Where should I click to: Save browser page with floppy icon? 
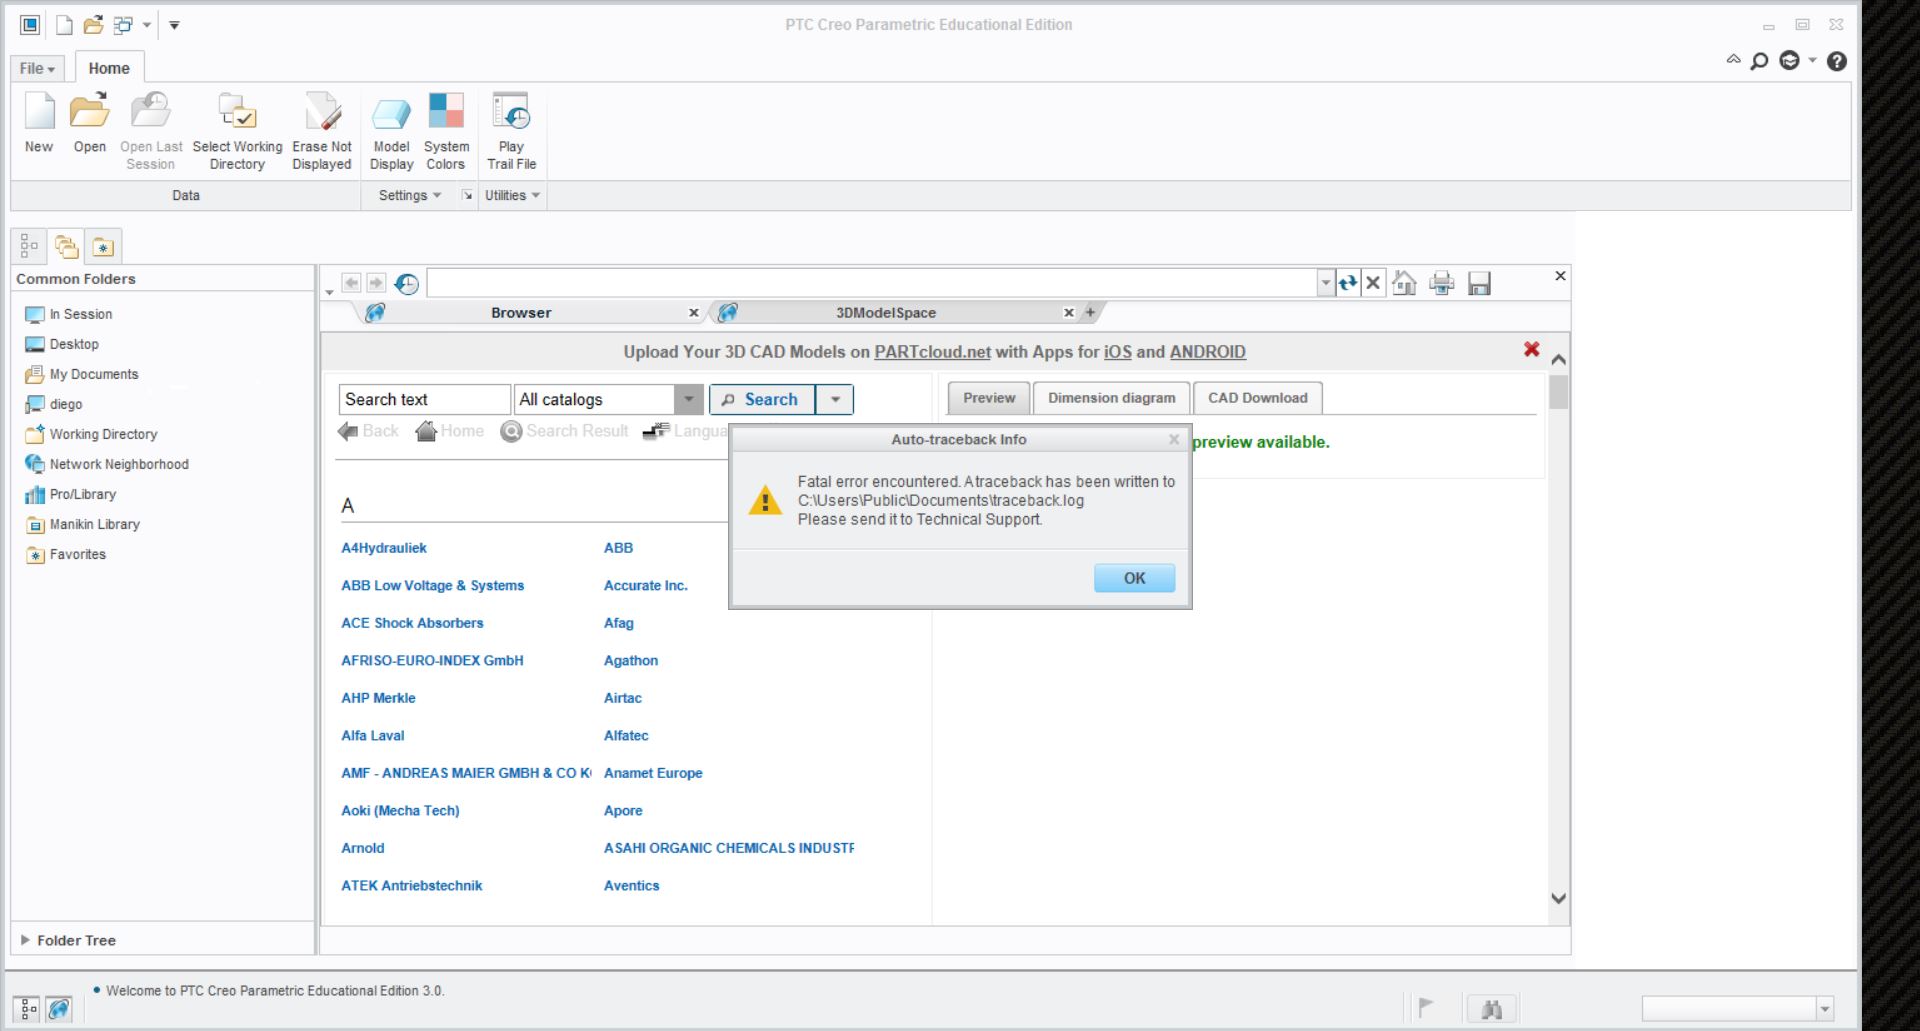click(1479, 284)
